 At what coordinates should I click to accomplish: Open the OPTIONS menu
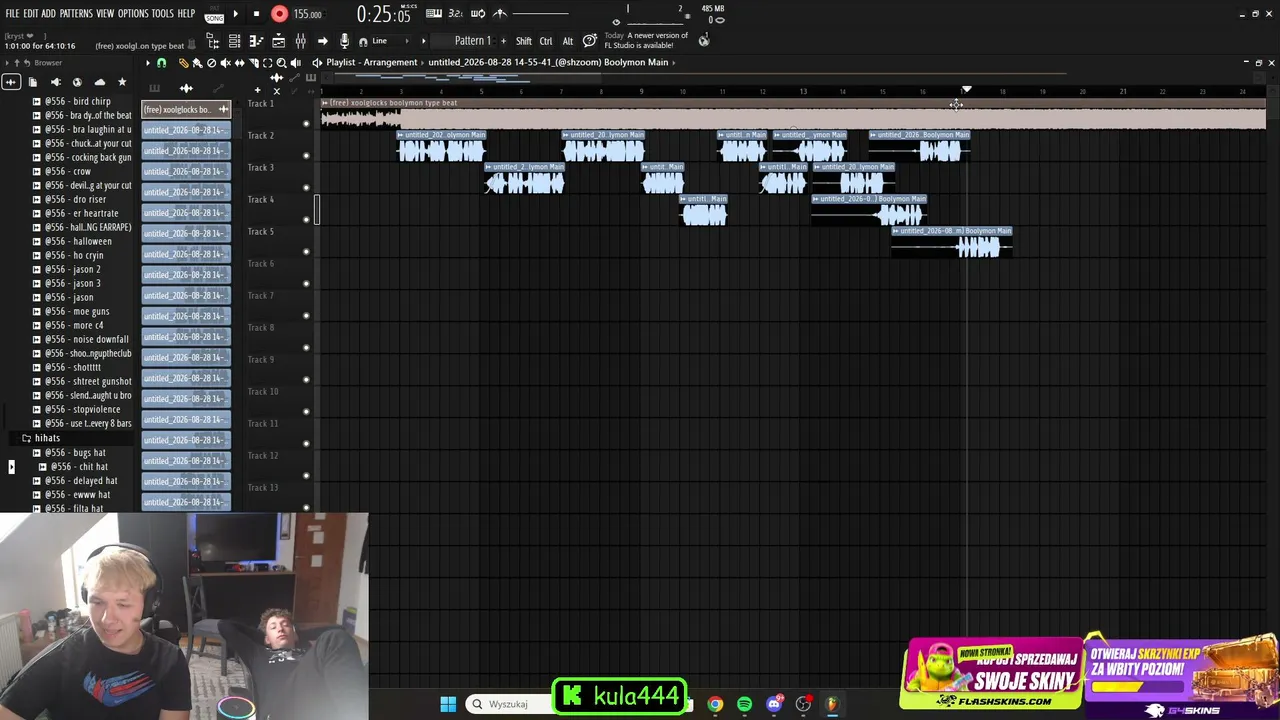coord(133,14)
